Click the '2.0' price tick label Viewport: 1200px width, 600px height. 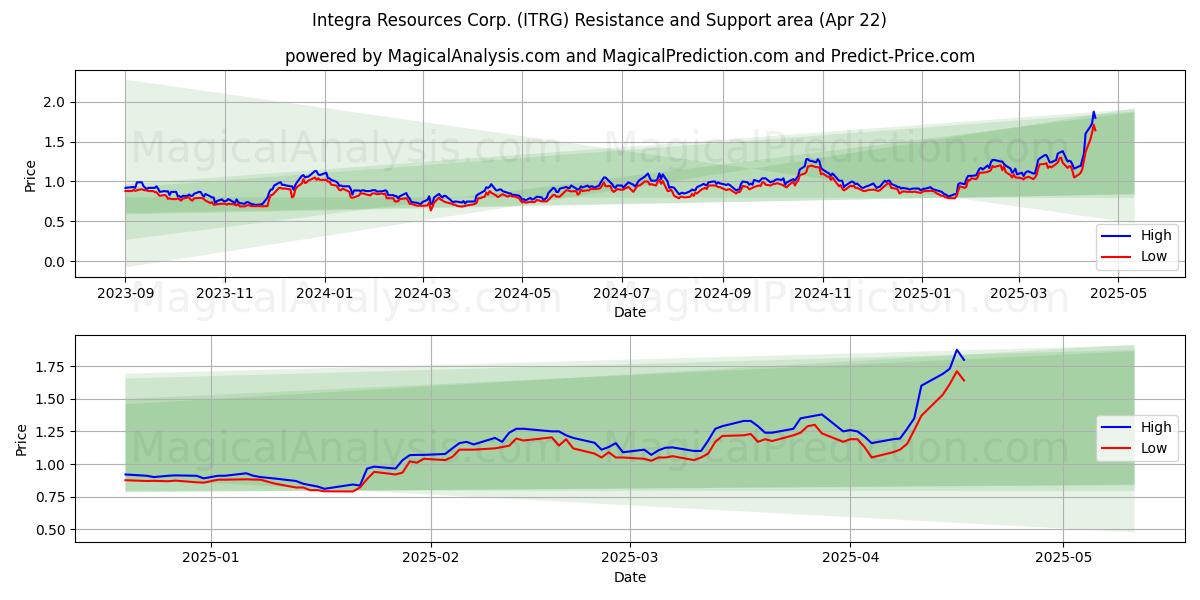[55, 102]
